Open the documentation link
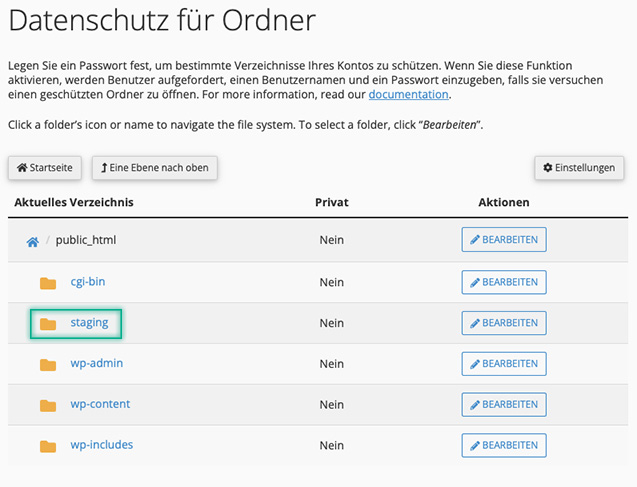Viewport: 637px width, 487px height. (408, 95)
